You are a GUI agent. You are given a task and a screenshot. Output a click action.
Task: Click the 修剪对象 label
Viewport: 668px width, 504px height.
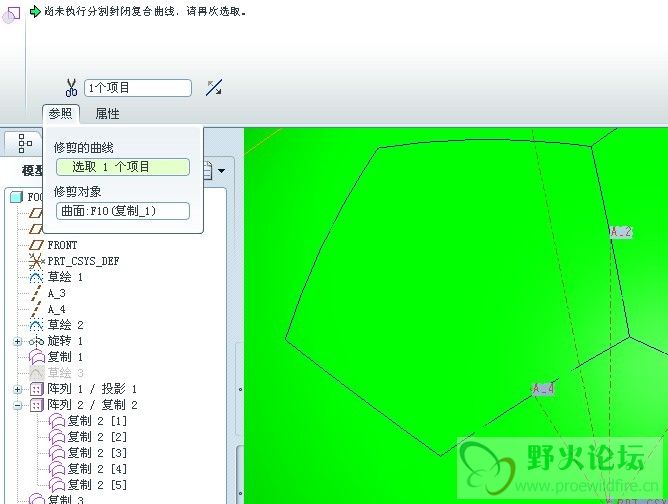tap(78, 192)
